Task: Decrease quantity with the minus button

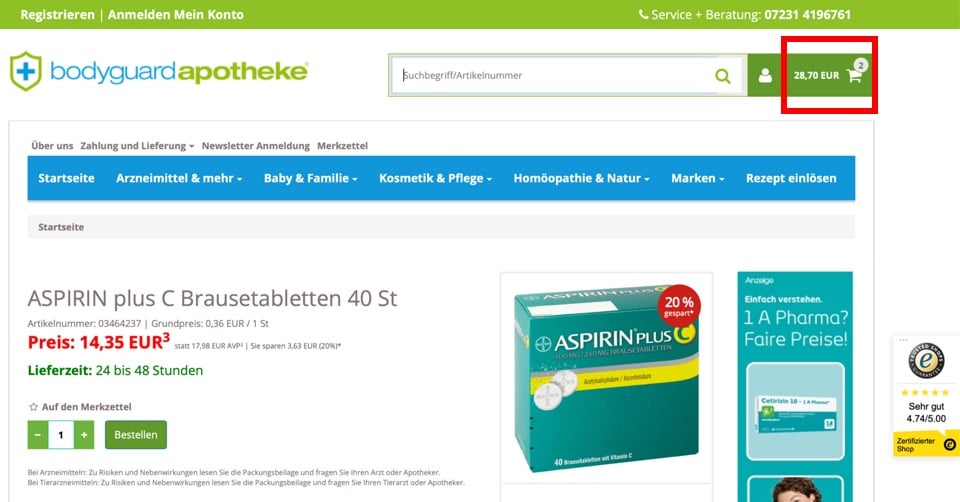Action: [x=38, y=435]
